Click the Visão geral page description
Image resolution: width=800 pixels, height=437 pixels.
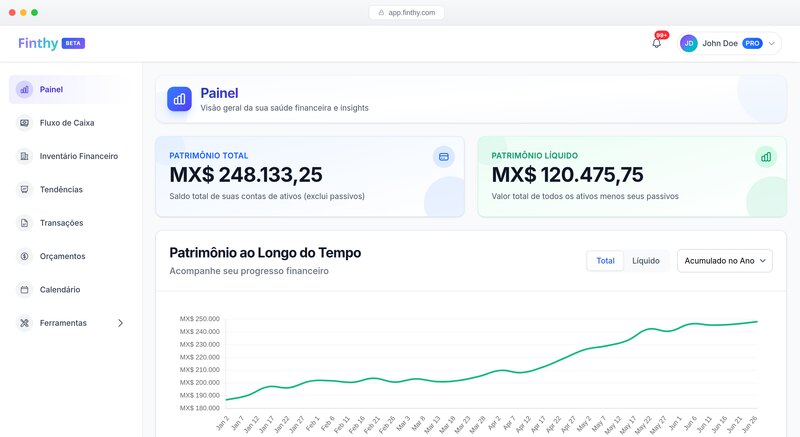[284, 108]
